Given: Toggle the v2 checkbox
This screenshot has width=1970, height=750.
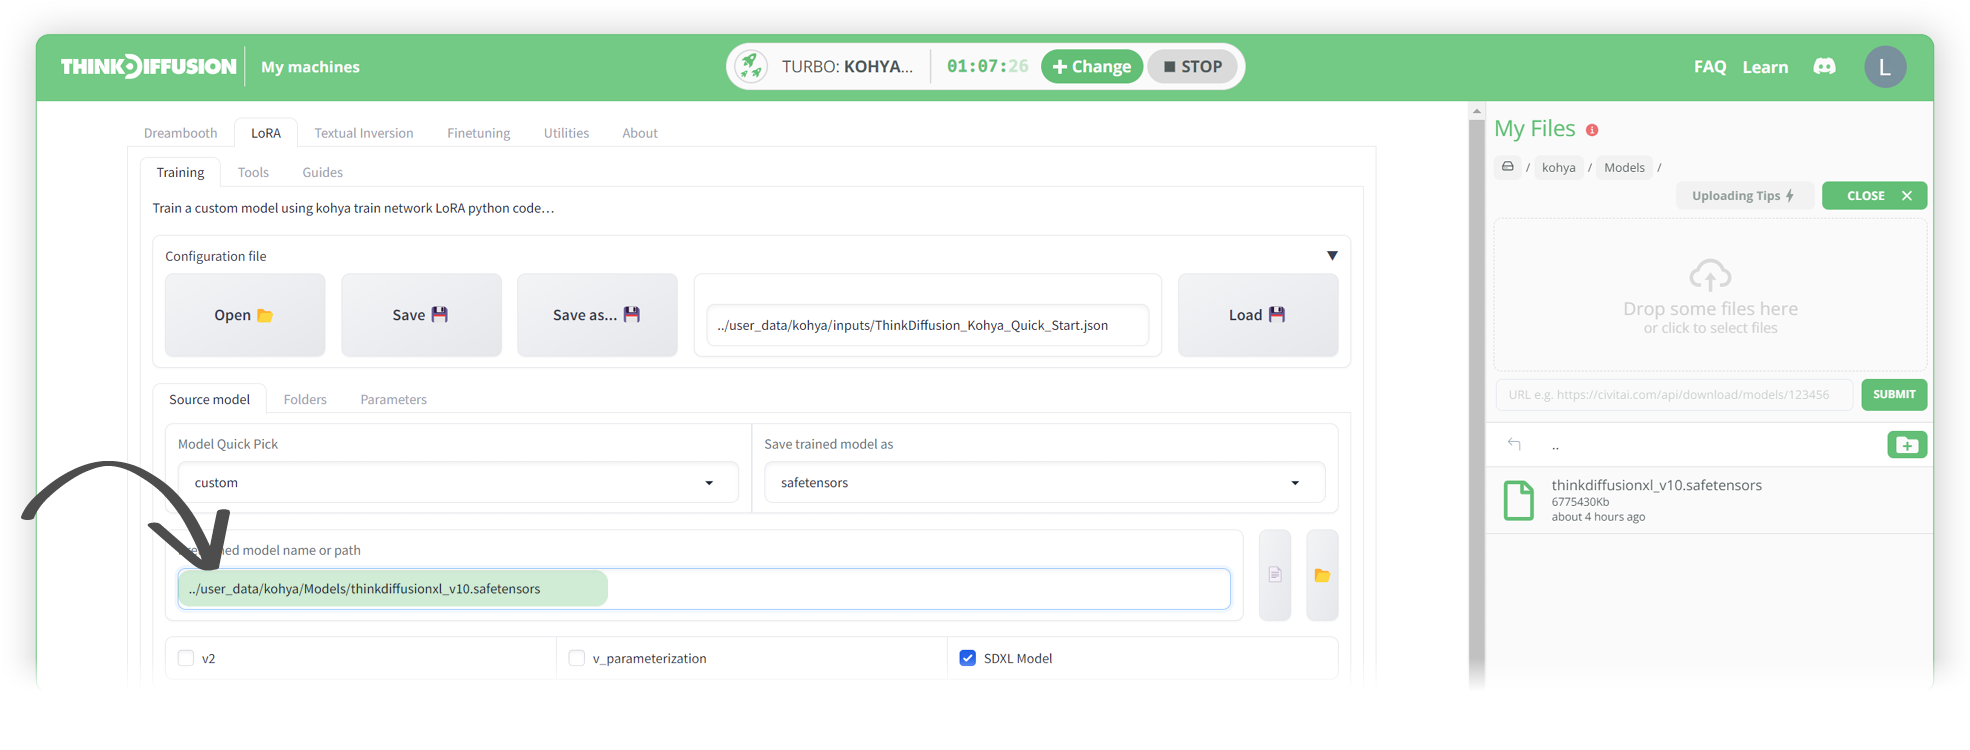Looking at the screenshot, I should pyautogui.click(x=186, y=658).
